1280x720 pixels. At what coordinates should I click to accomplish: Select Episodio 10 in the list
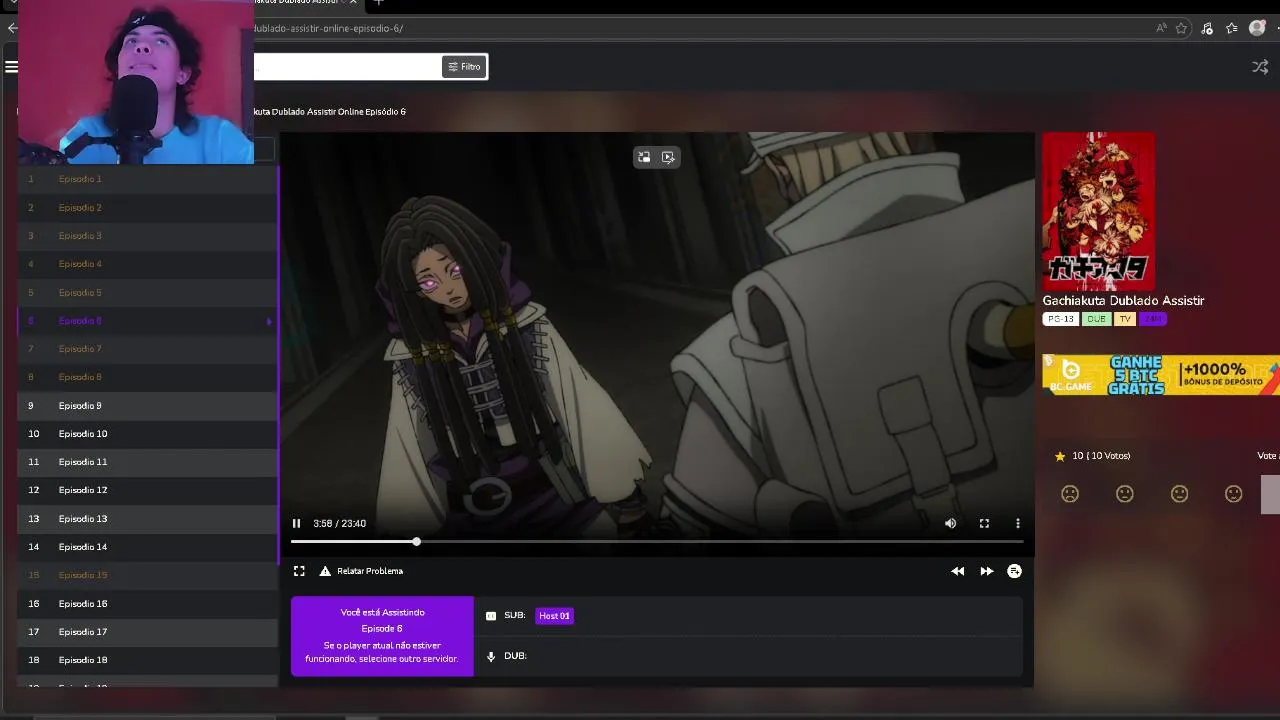click(x=148, y=434)
